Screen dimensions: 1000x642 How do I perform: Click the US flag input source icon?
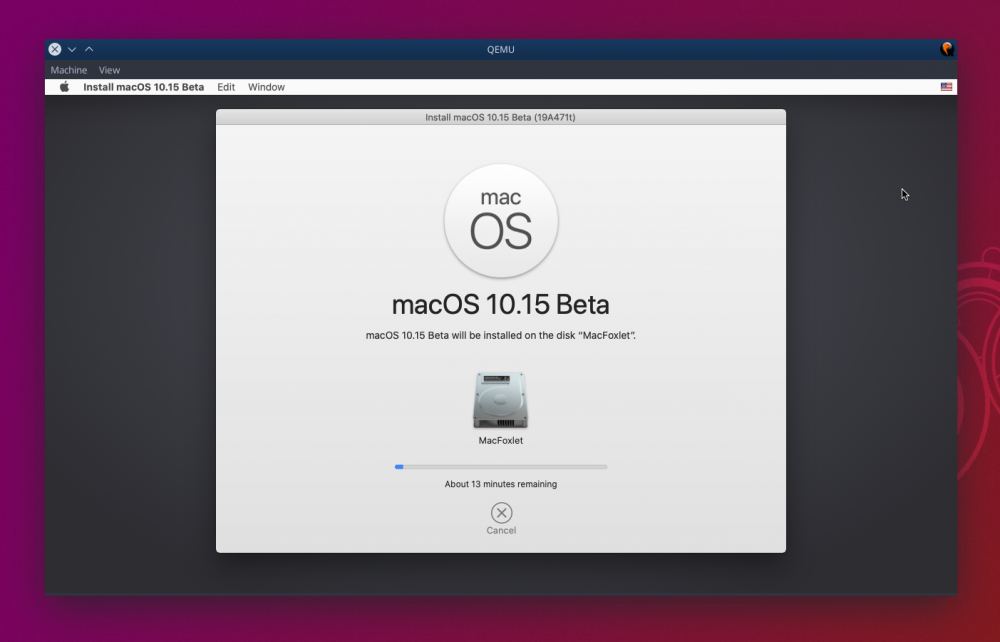[x=946, y=87]
